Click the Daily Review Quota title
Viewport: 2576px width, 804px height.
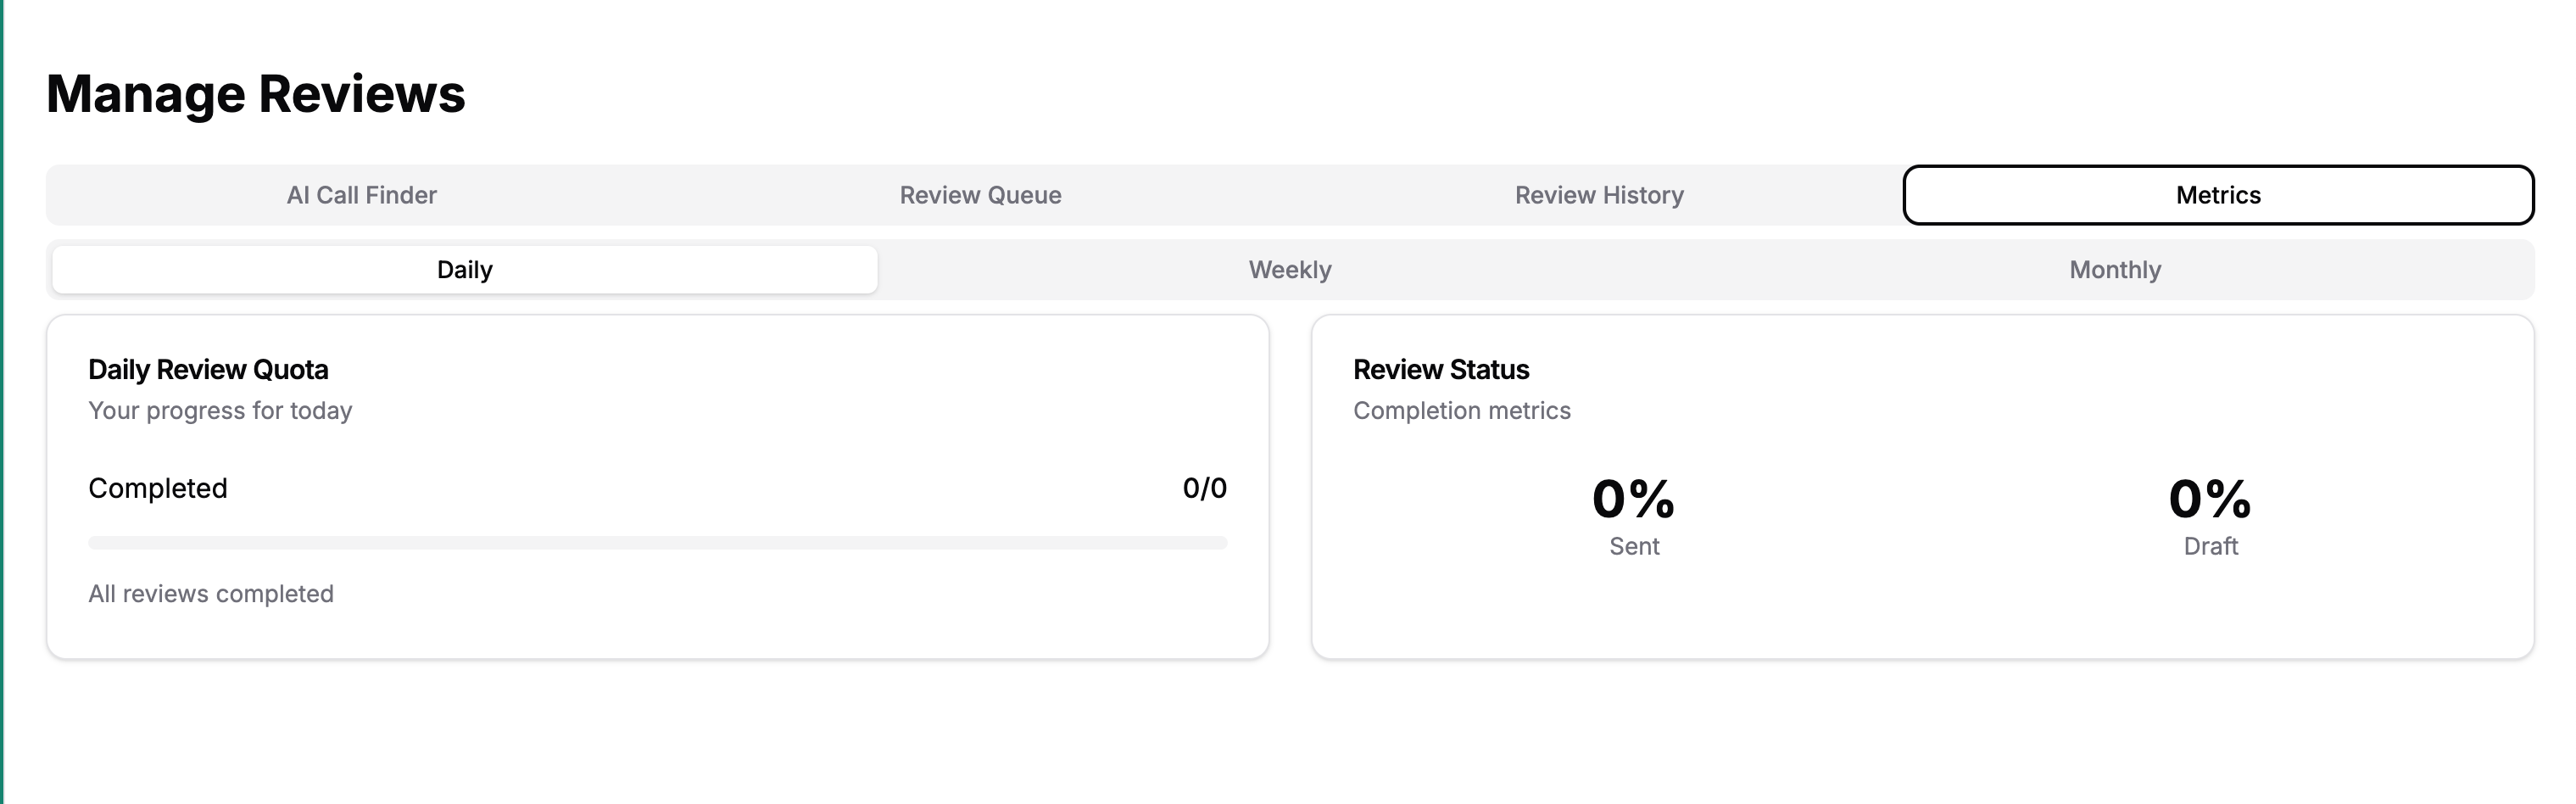208,370
